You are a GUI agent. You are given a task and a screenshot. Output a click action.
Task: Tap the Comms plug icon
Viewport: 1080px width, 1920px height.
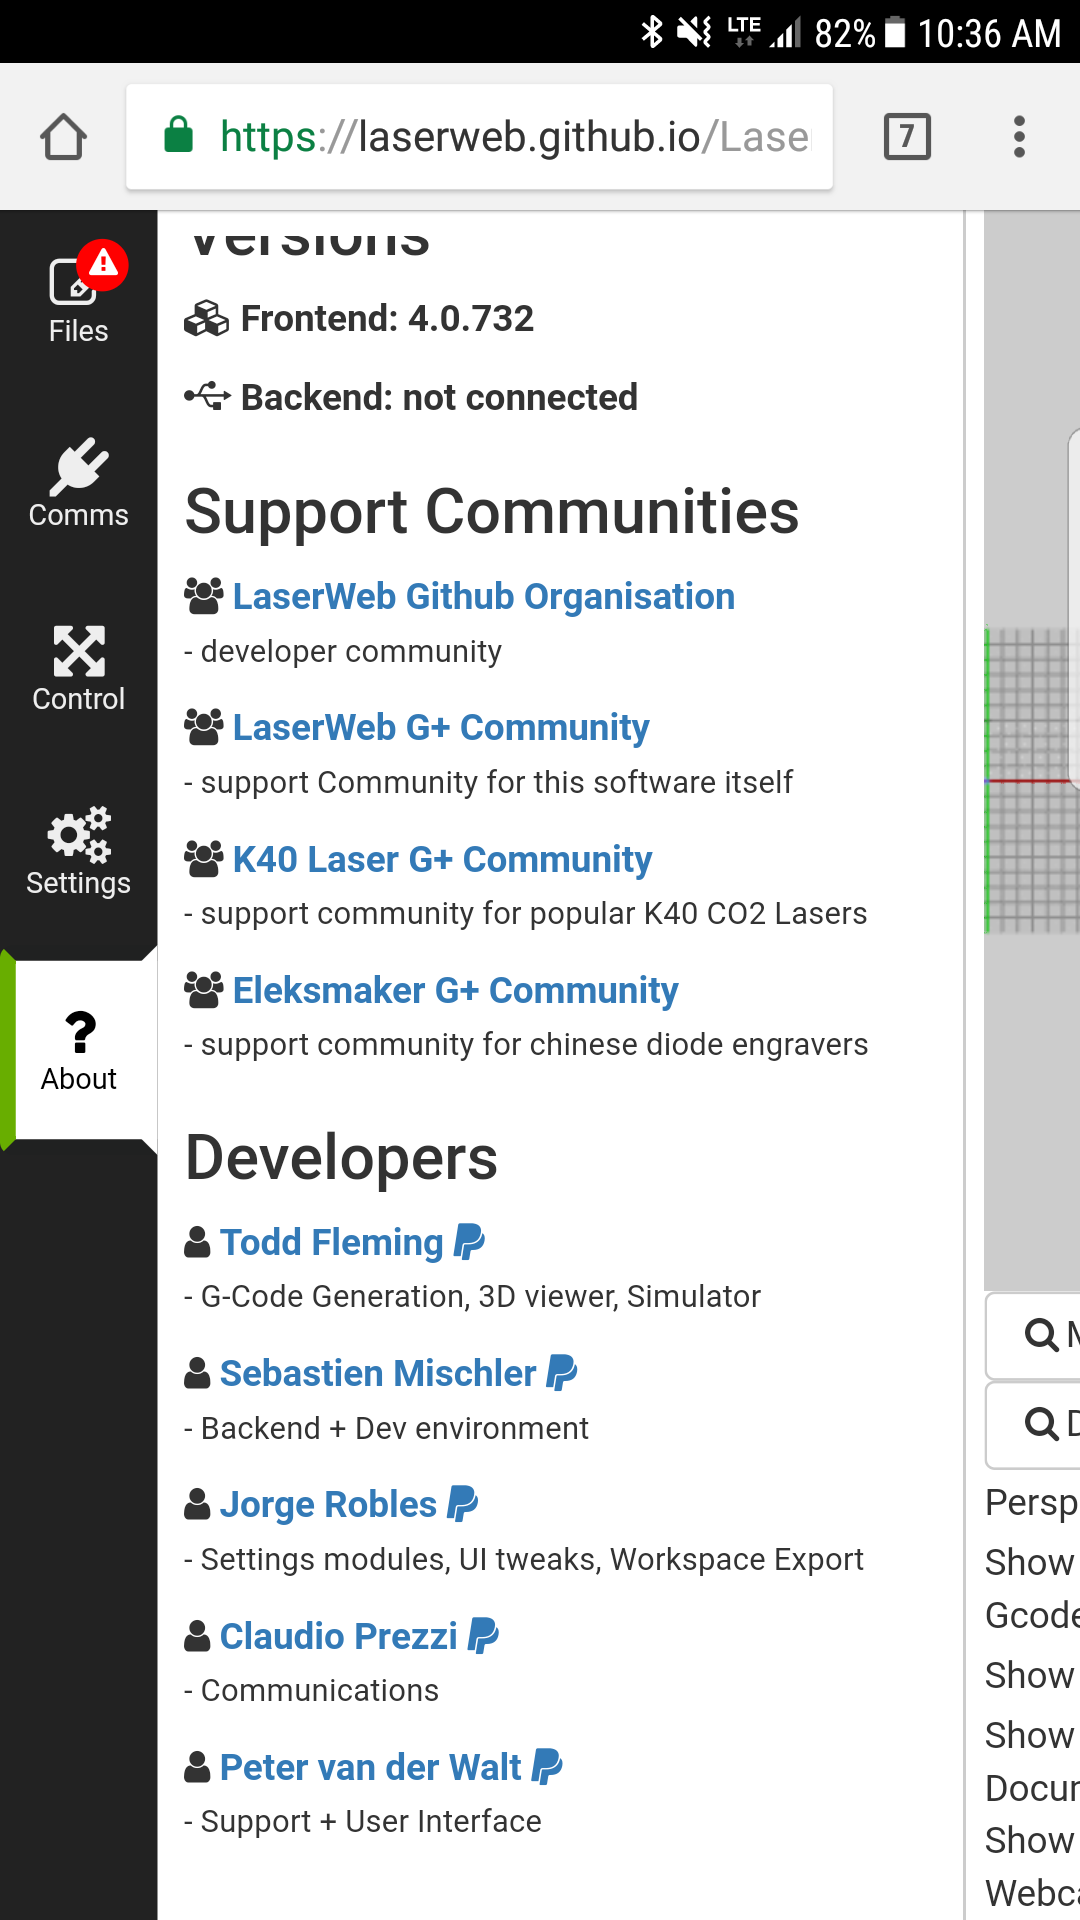coord(79,466)
